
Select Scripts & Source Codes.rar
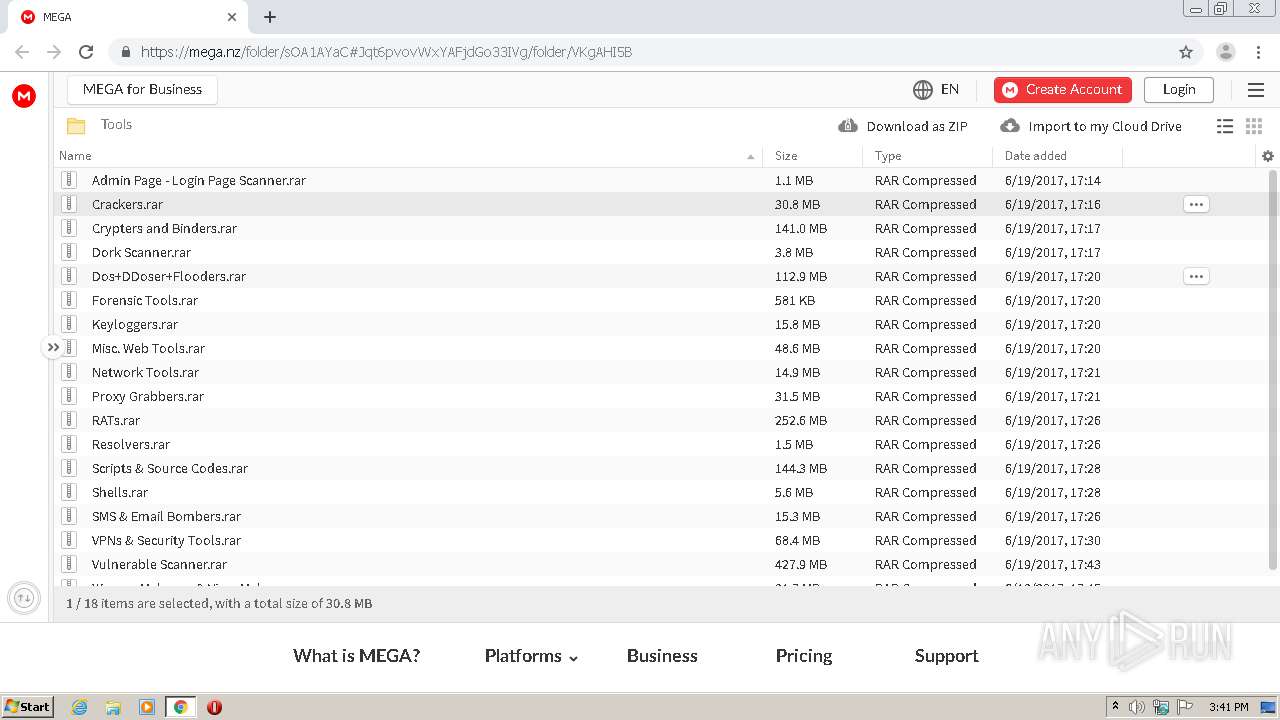[170, 468]
